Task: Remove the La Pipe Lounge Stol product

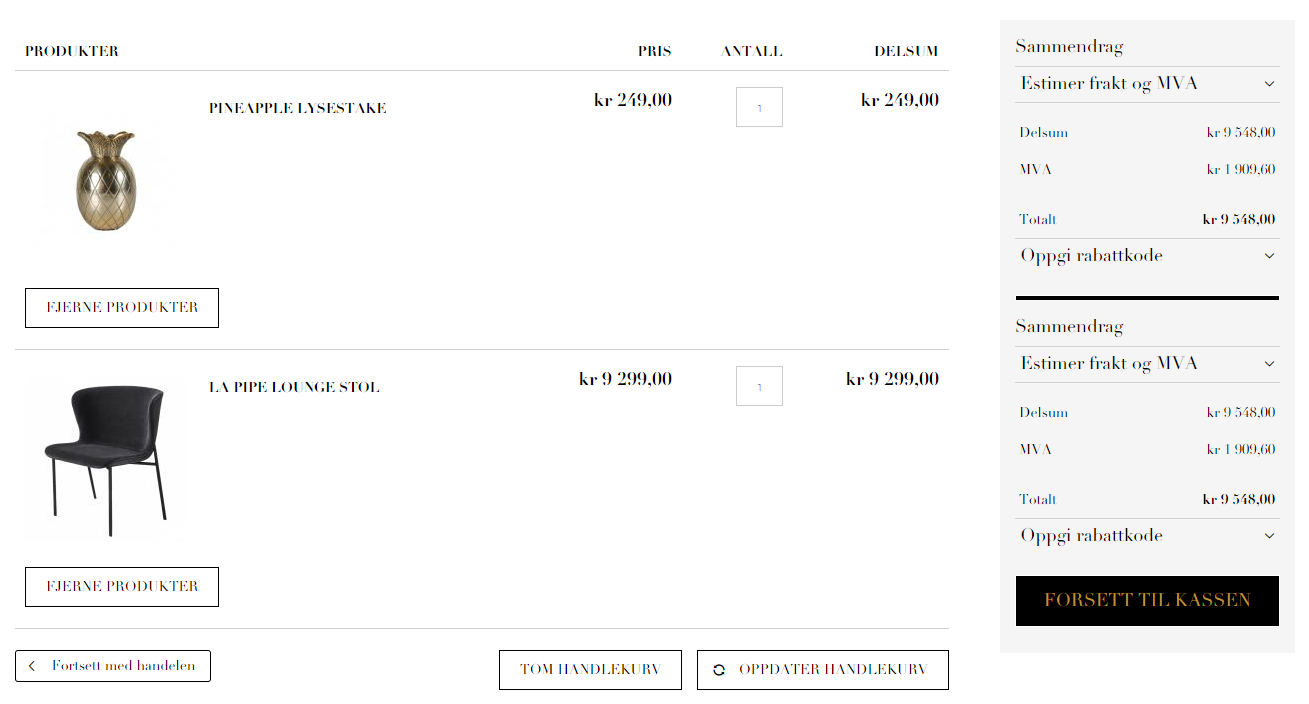Action: (x=122, y=587)
